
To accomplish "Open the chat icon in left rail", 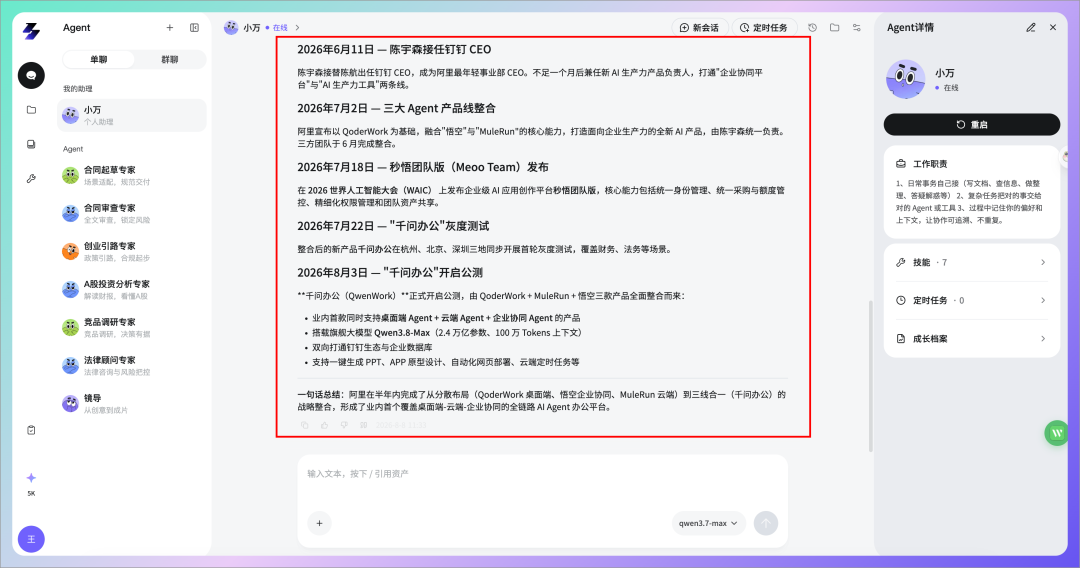I will tap(31, 76).
